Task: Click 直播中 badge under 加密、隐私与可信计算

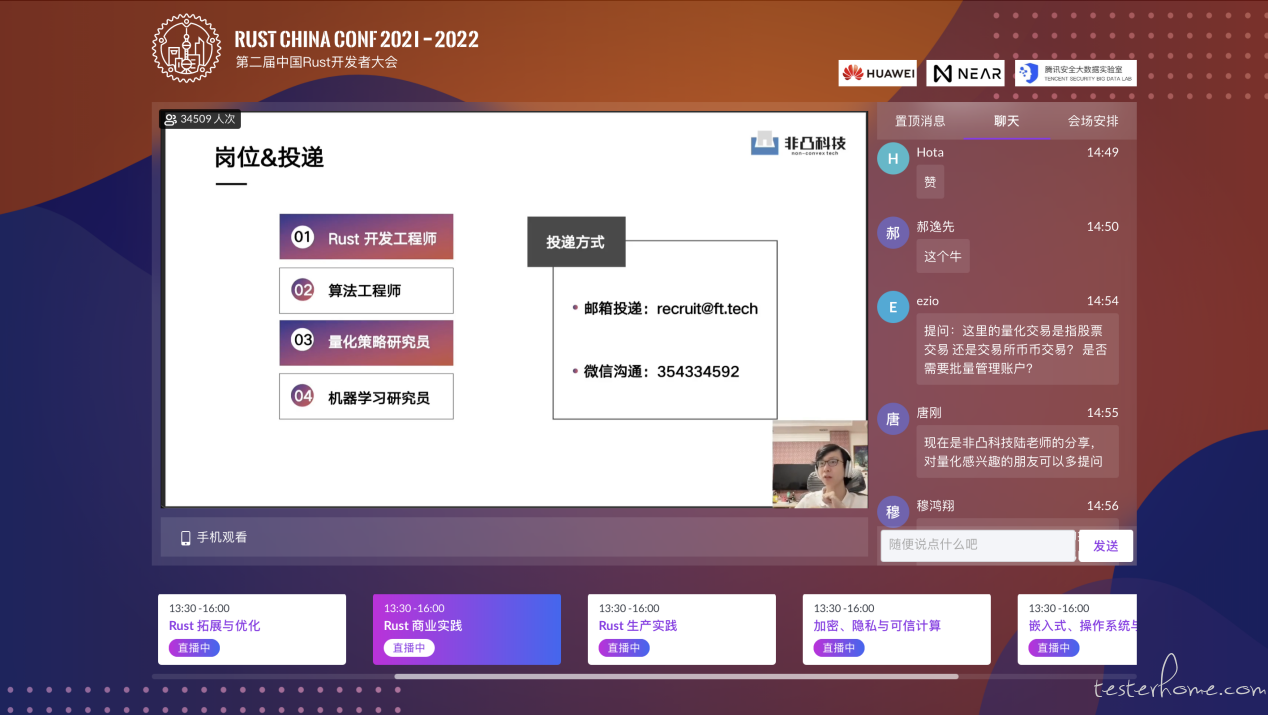Action: 839,648
